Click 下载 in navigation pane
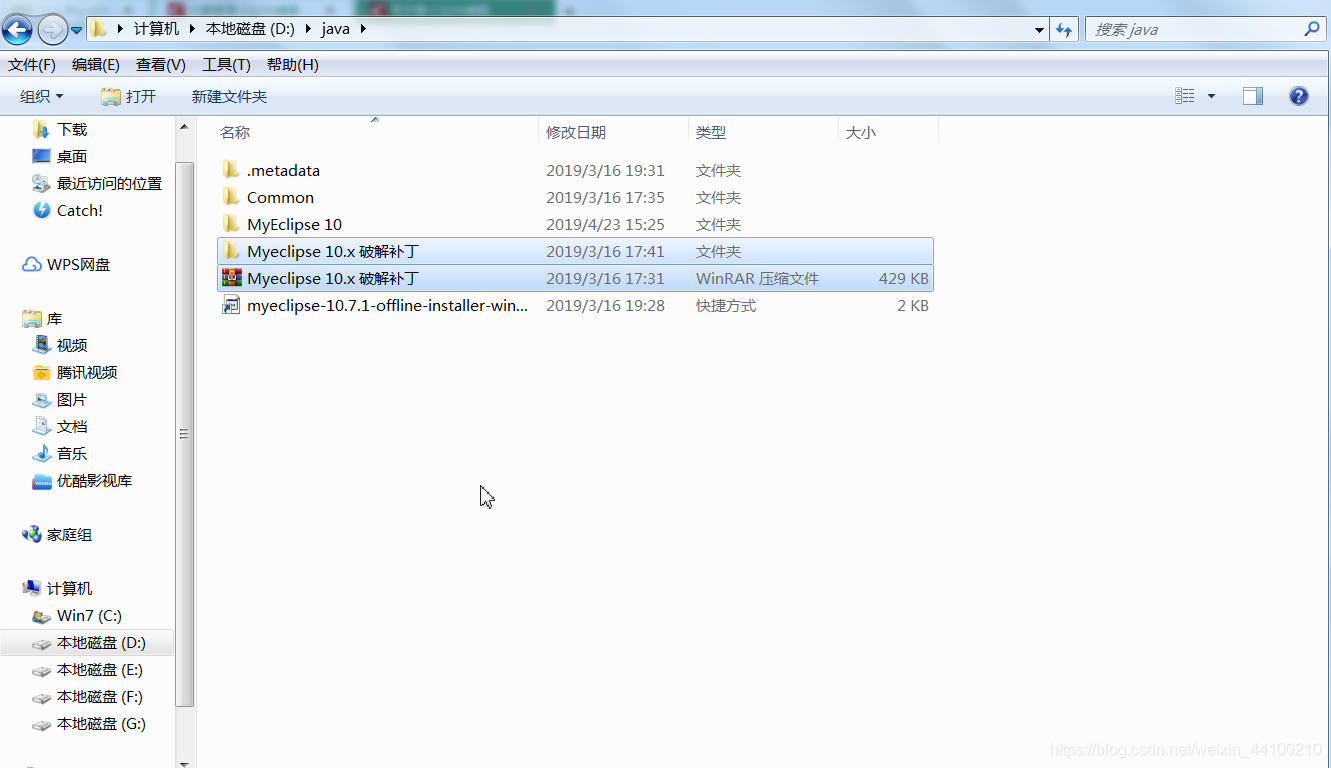1331x768 pixels. pos(72,129)
